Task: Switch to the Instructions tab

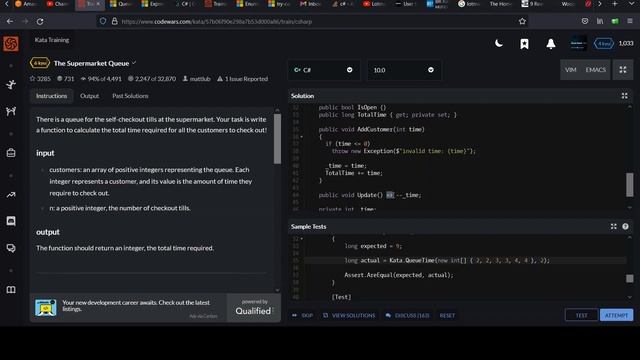Action: [x=51, y=96]
